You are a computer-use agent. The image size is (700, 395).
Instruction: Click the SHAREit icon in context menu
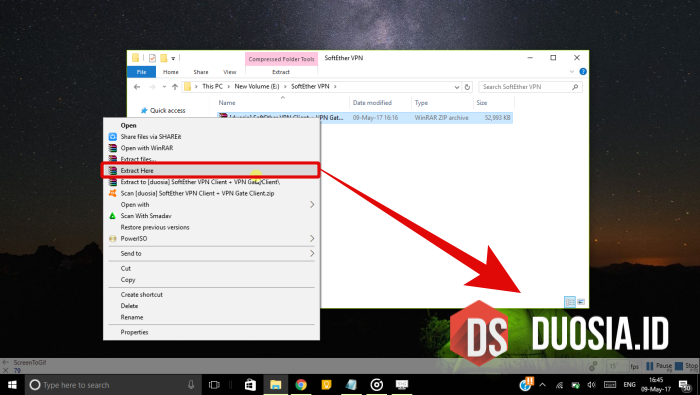[112, 137]
